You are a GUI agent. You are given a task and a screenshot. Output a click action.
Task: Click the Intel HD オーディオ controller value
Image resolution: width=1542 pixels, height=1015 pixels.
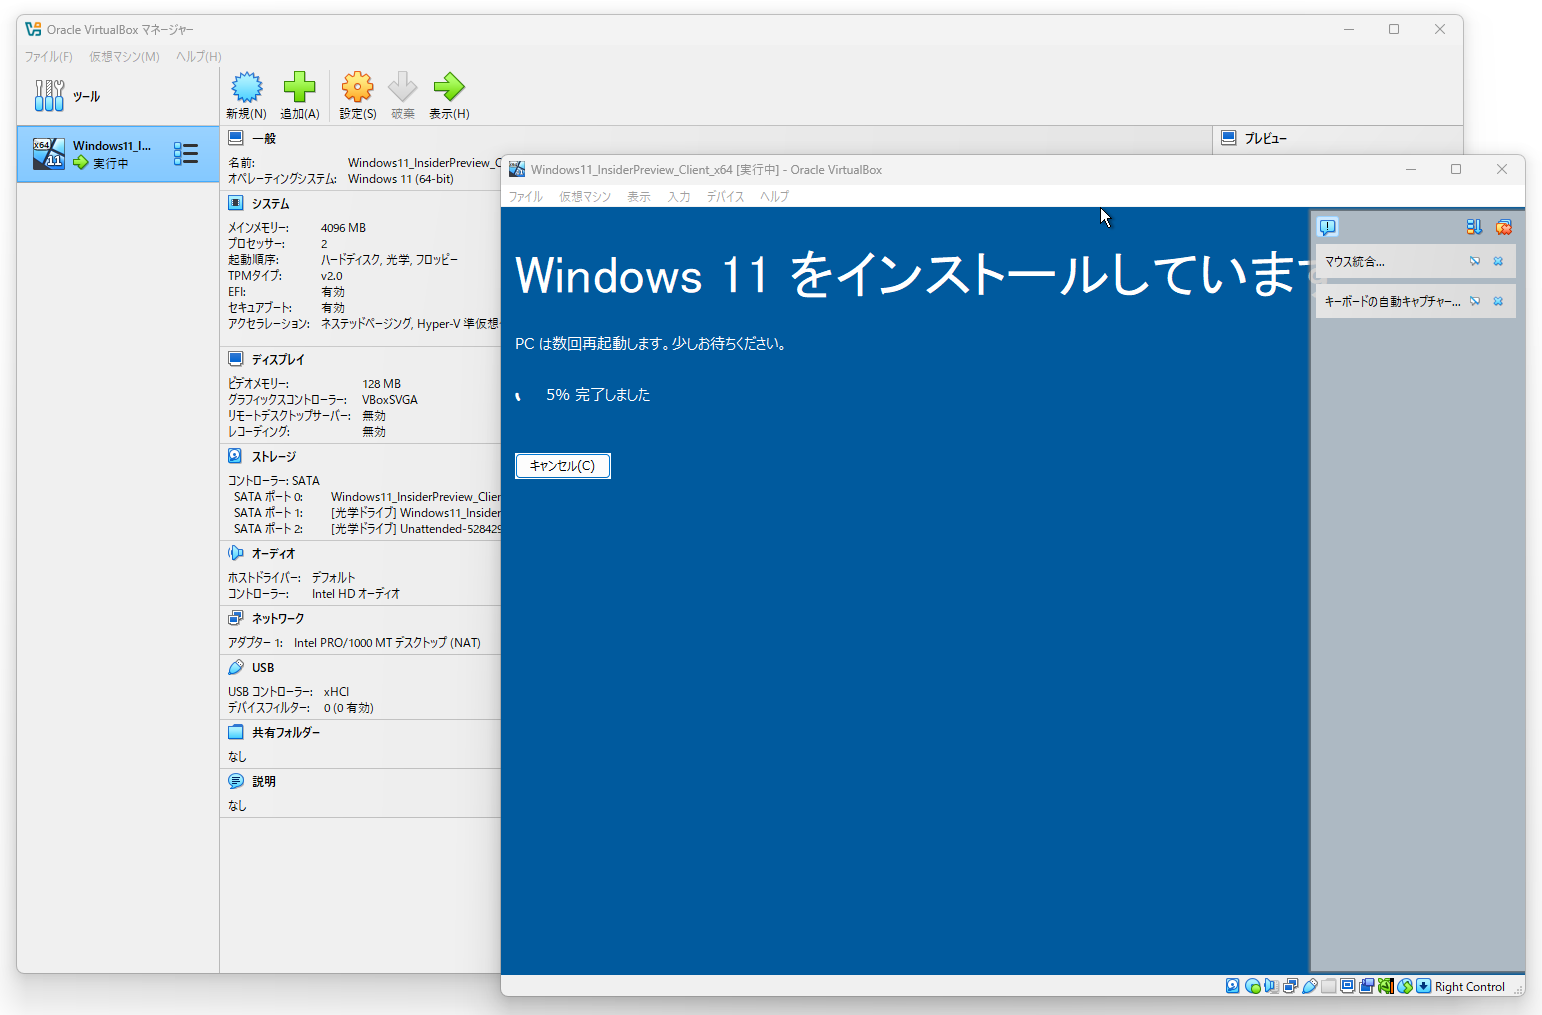click(x=356, y=594)
